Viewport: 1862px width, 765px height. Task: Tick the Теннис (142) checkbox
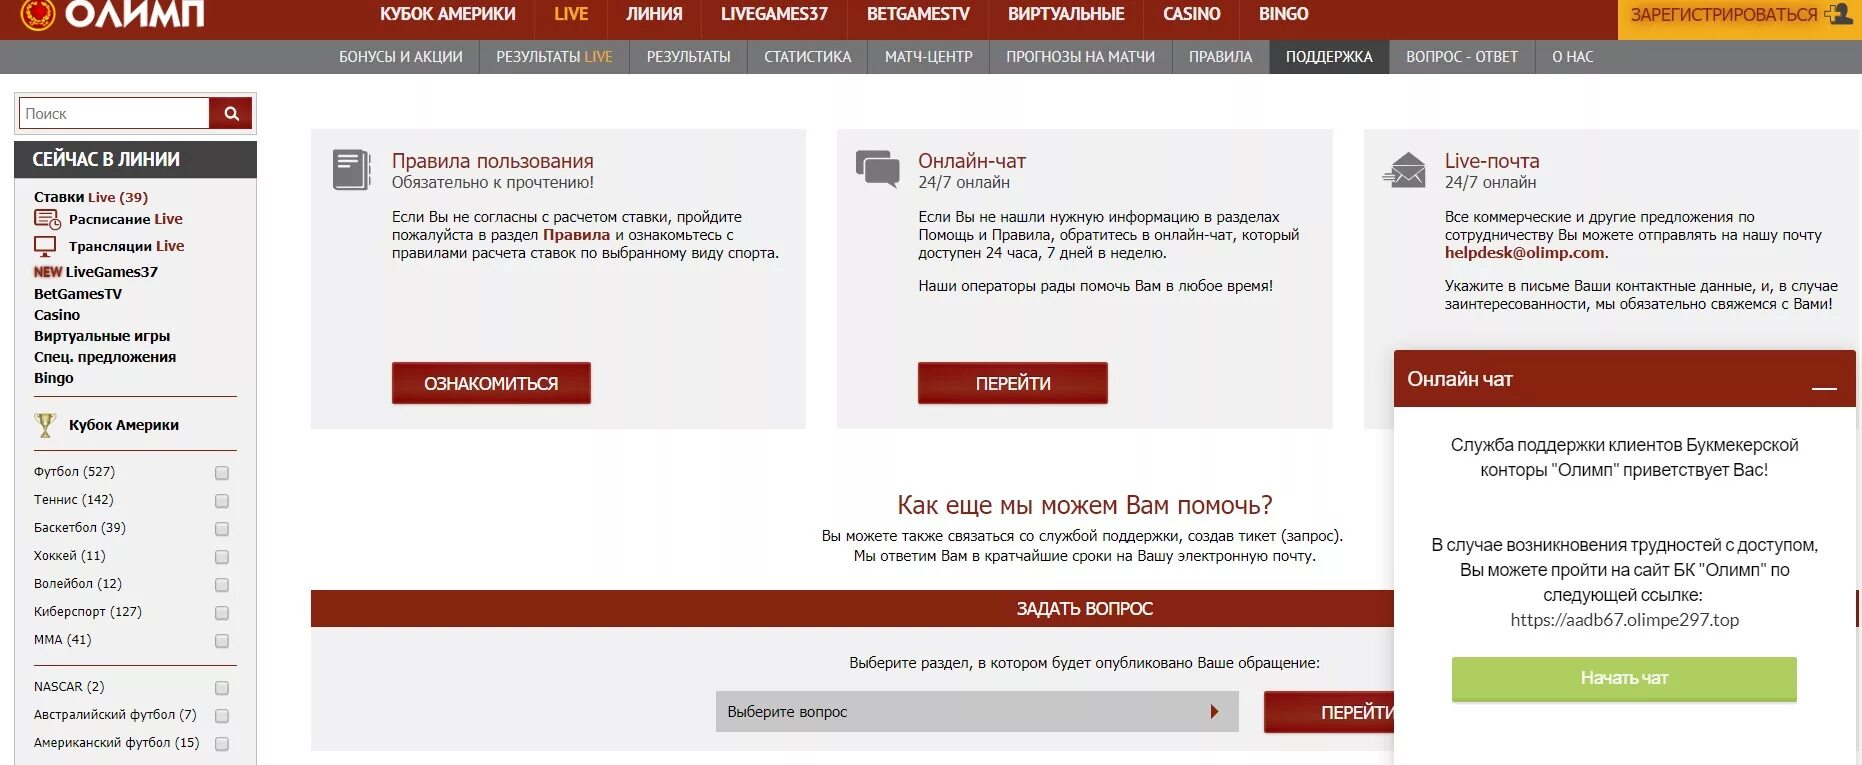pos(222,501)
